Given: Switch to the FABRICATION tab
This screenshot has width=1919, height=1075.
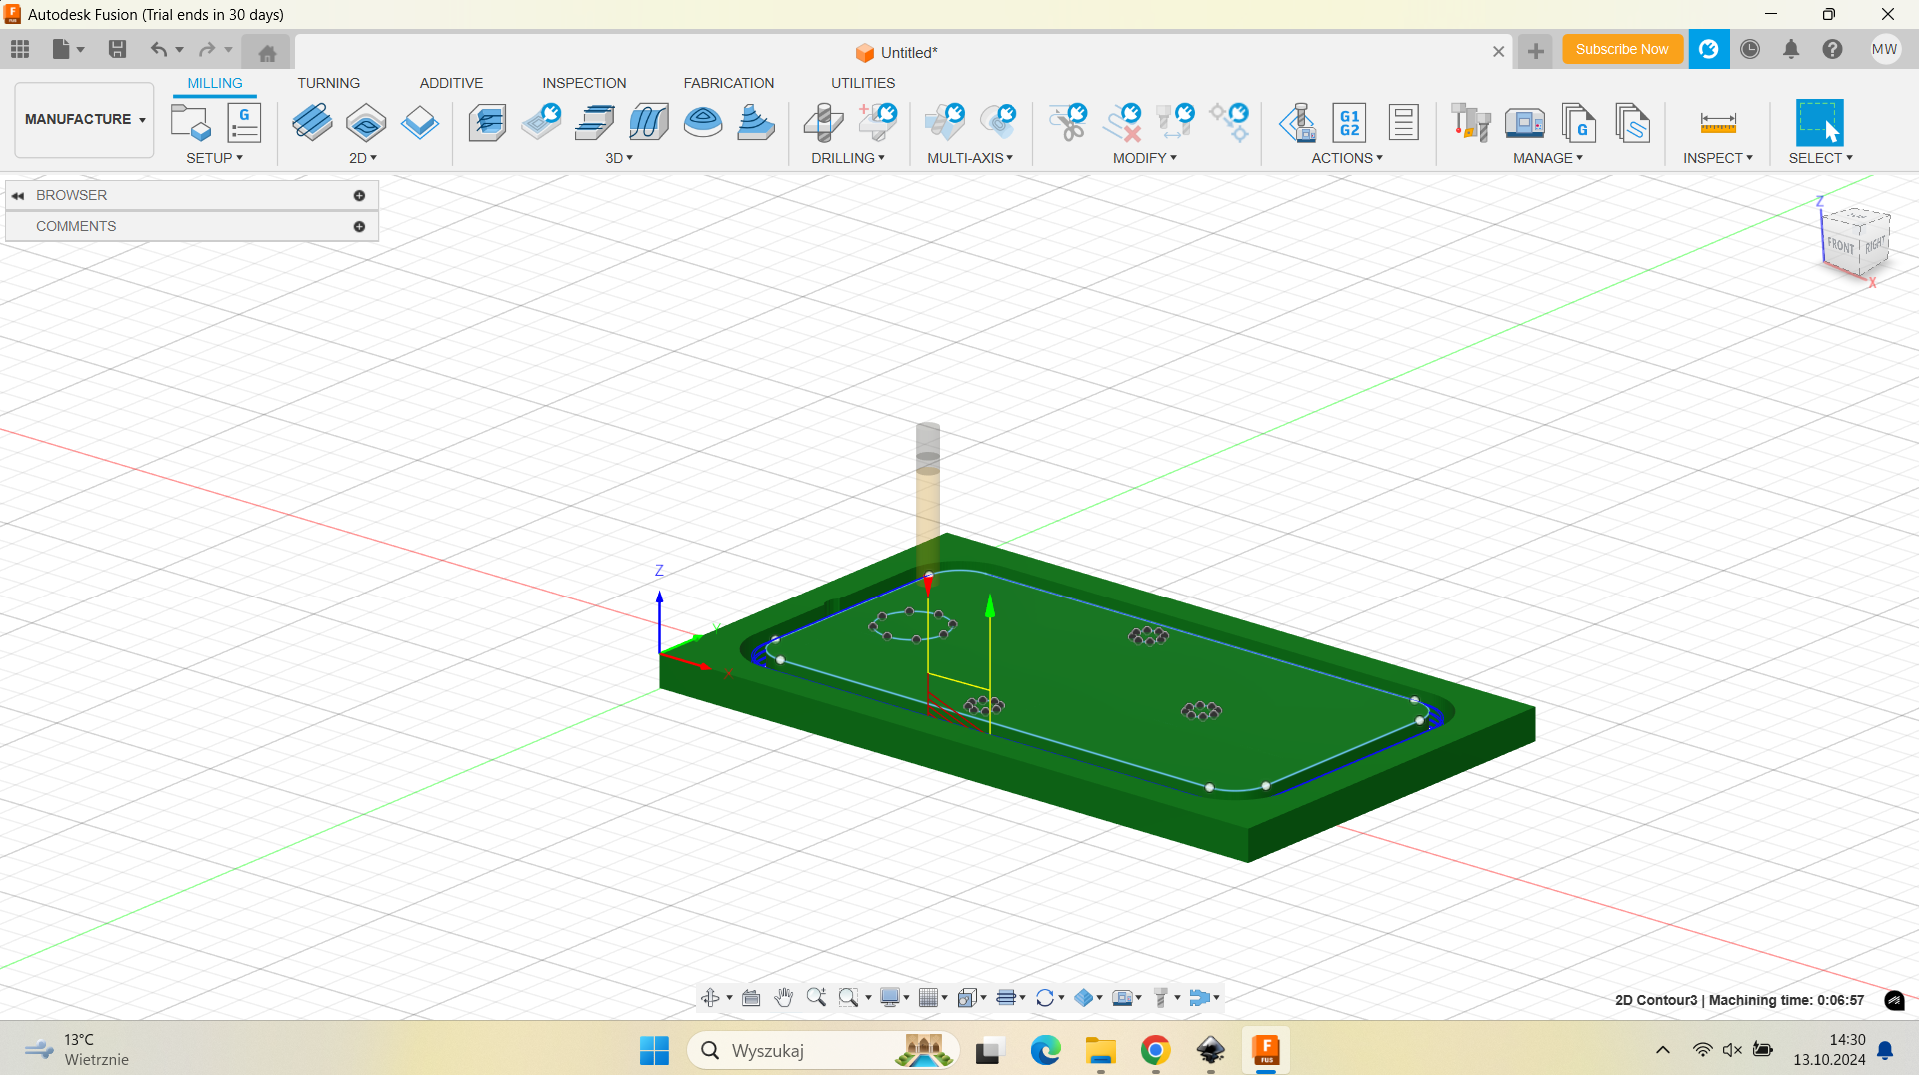Looking at the screenshot, I should click(729, 83).
